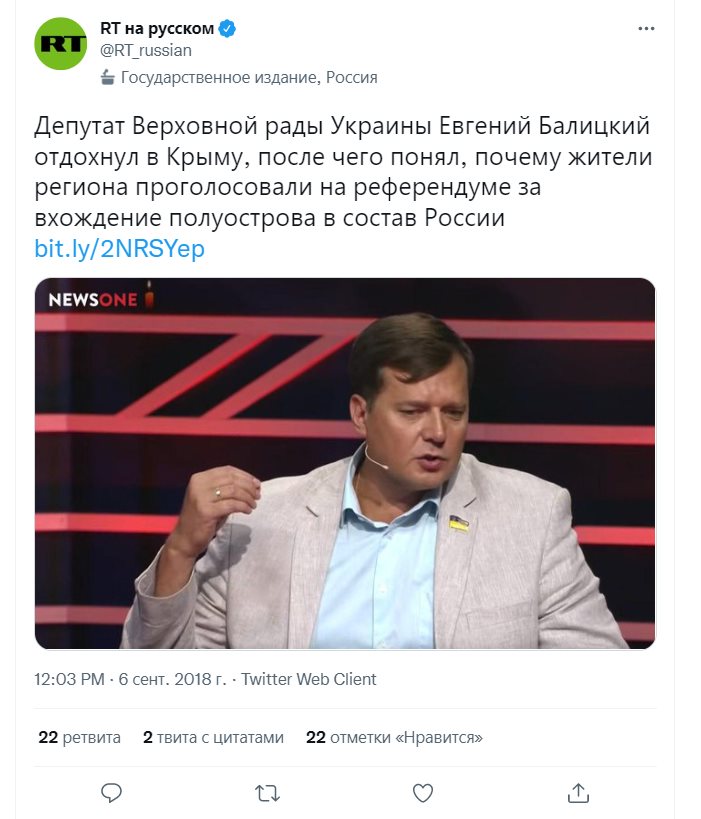This screenshot has height=819, width=701.
Task: View the 22 ретвита list
Action: [x=79, y=737]
